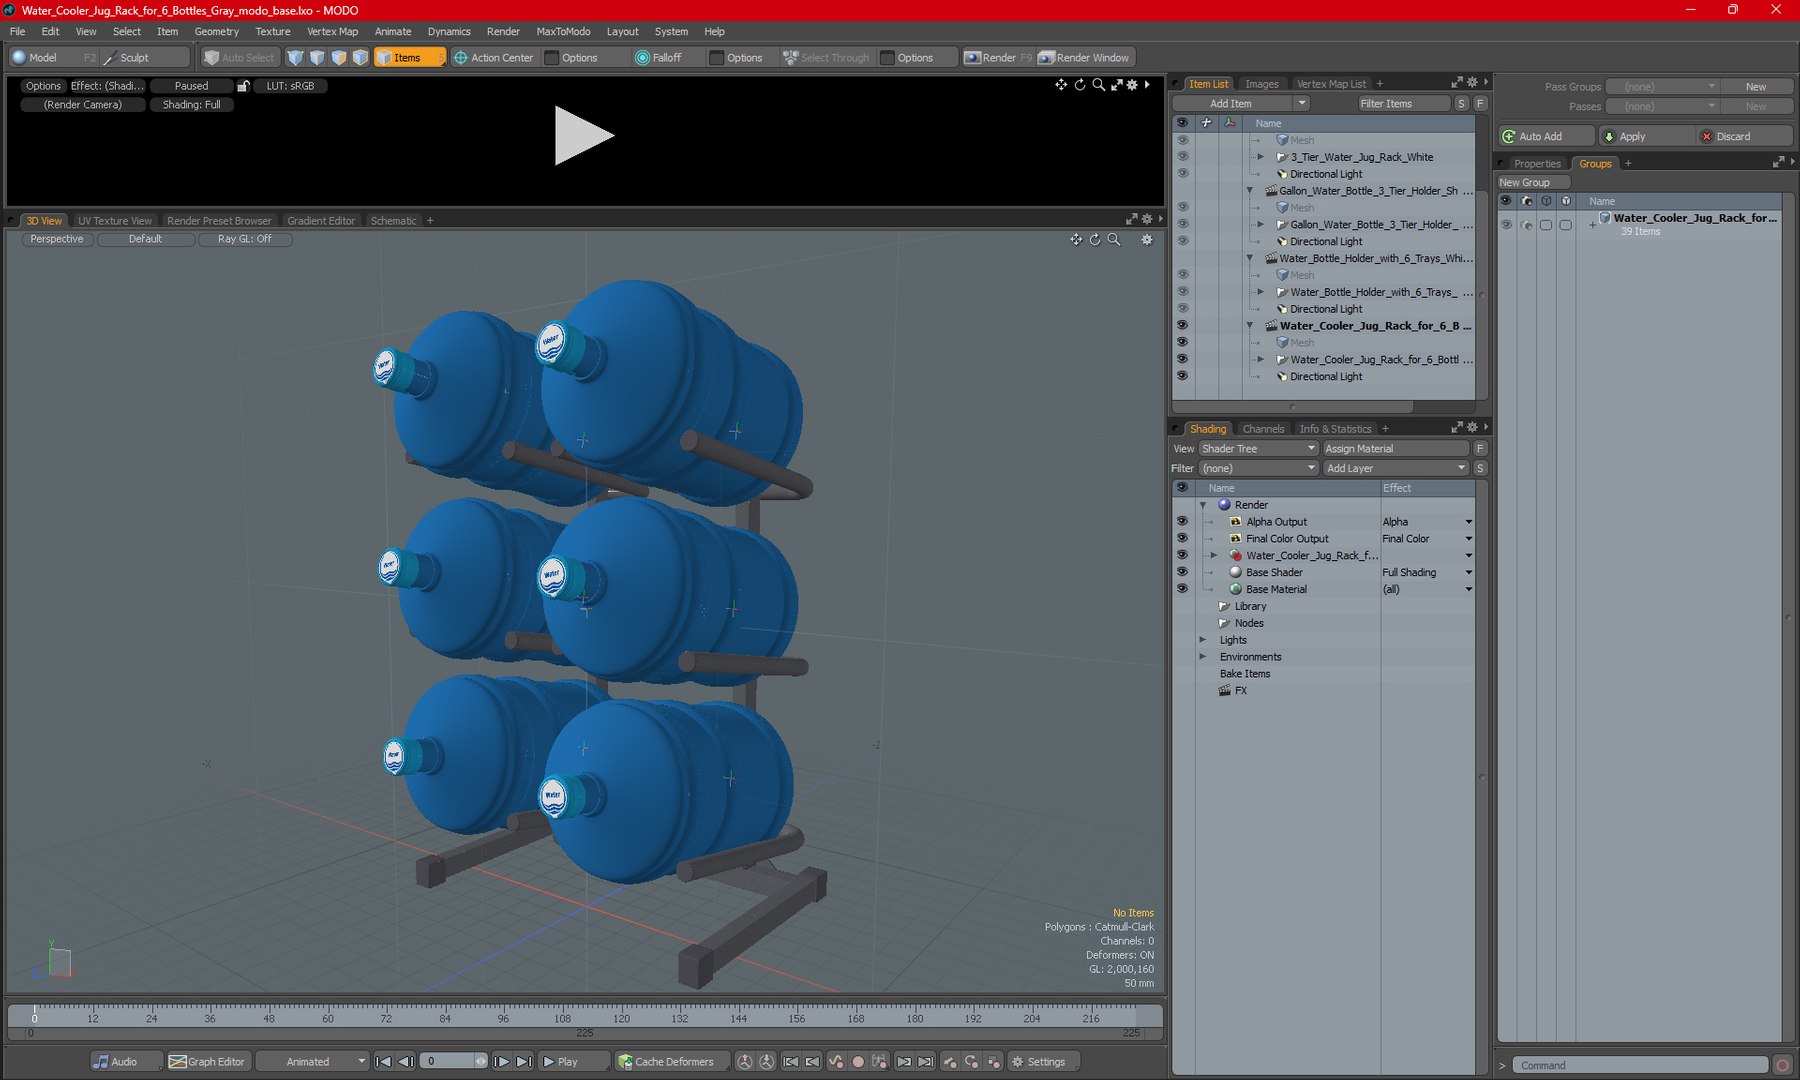The image size is (1800, 1080).
Task: Open Pass Groups (none) dropdown
Action: tap(1662, 86)
